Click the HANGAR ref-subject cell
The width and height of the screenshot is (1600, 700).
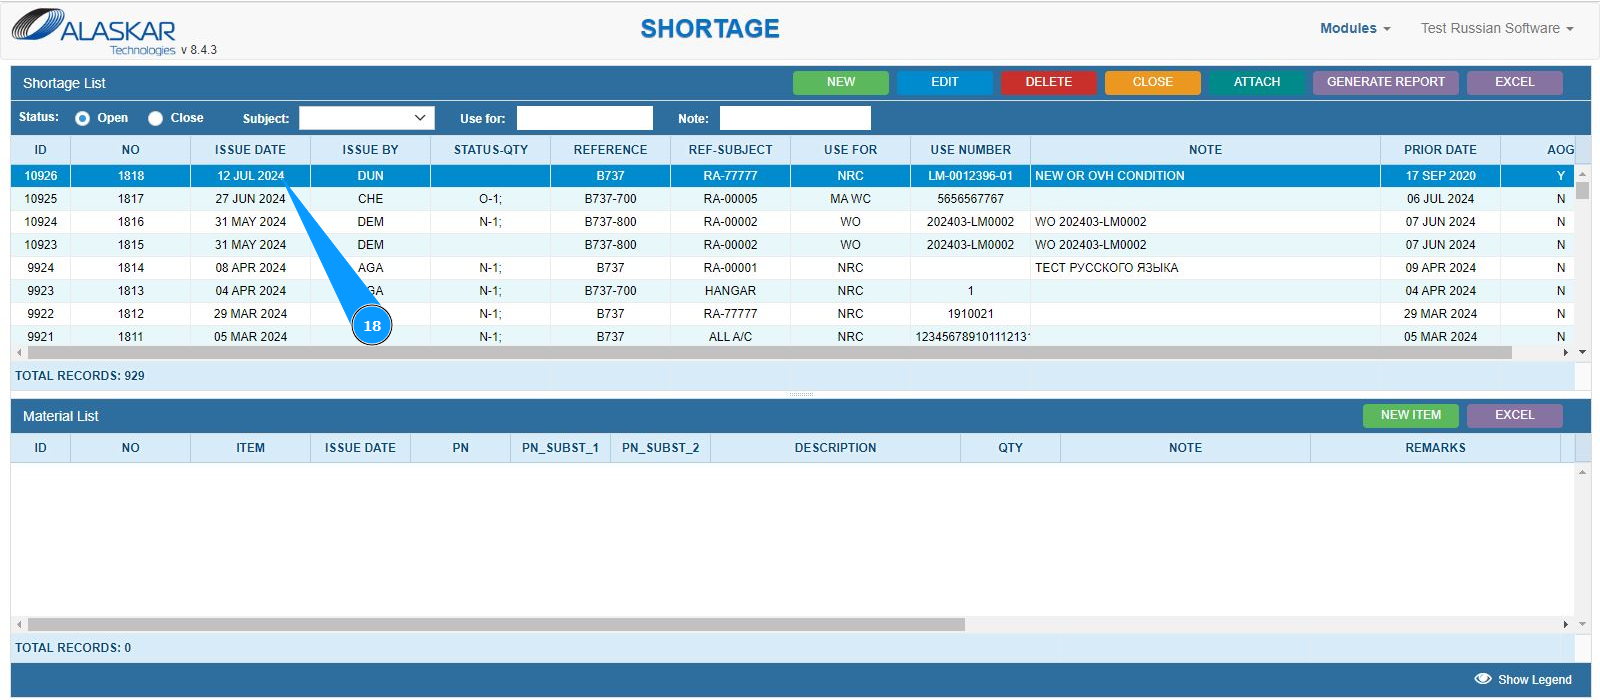(x=730, y=291)
